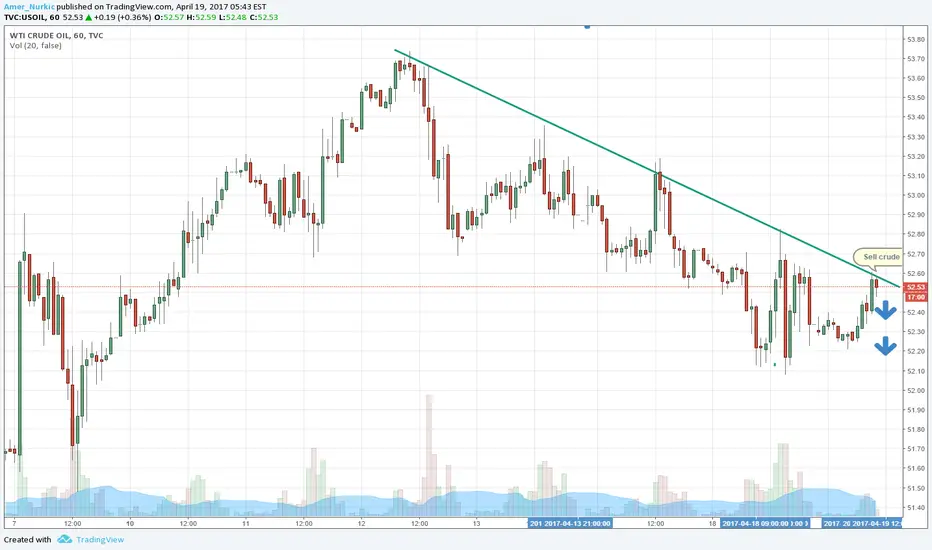Click the L:52.48 low value
Viewport: 932px width, 550px height.
click(233, 17)
